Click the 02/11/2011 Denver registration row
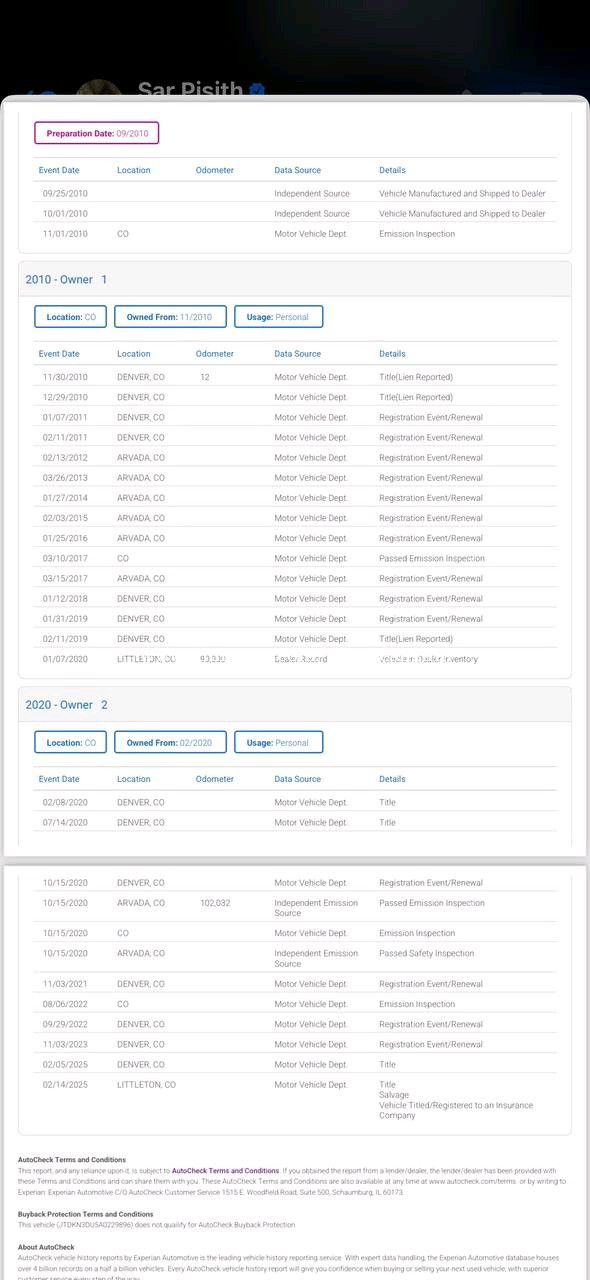590x1280 pixels. [295, 437]
